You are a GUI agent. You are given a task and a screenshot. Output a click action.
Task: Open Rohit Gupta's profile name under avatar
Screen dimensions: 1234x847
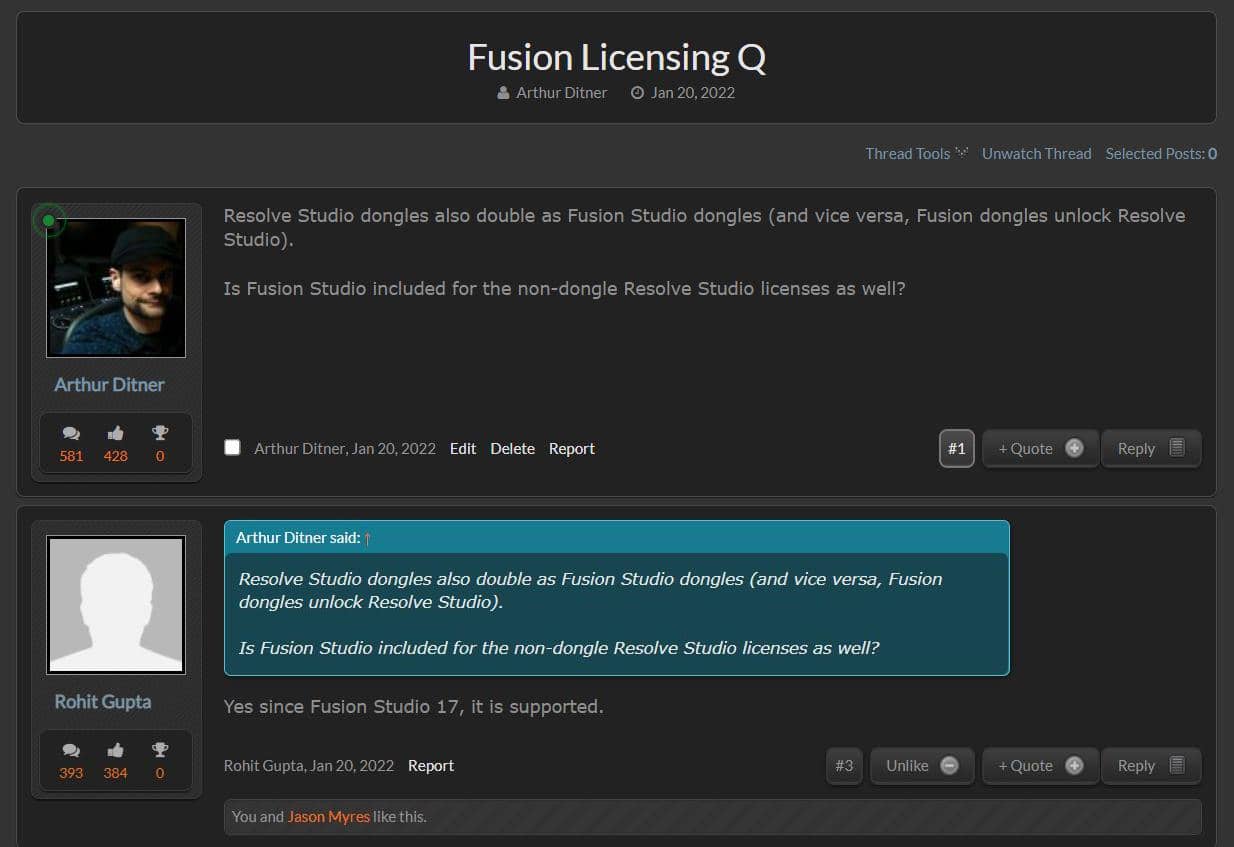[x=103, y=701]
